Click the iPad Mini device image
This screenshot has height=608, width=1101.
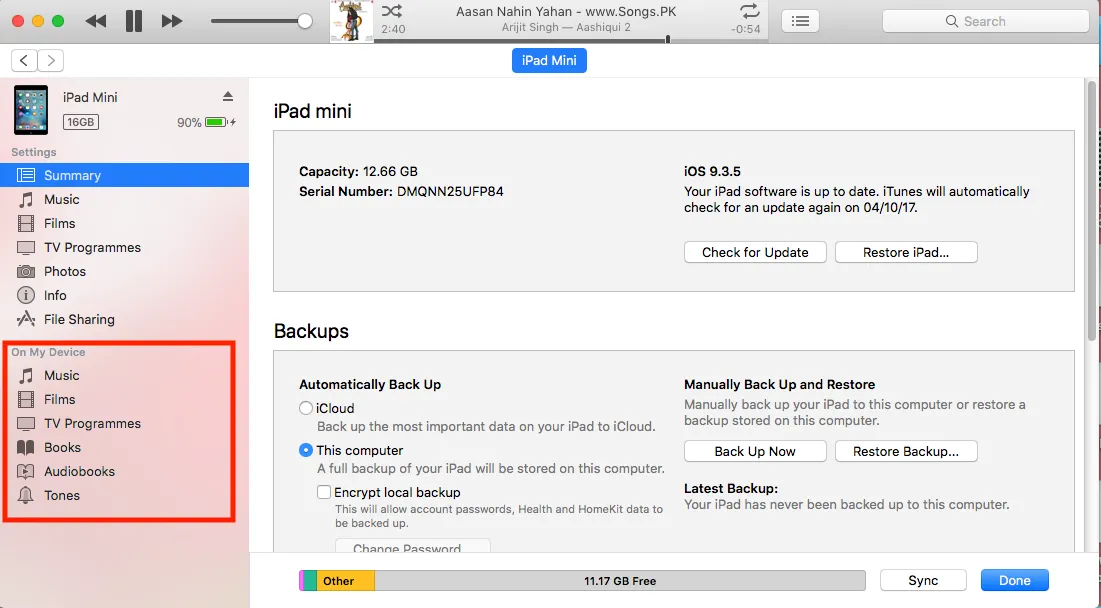31,110
